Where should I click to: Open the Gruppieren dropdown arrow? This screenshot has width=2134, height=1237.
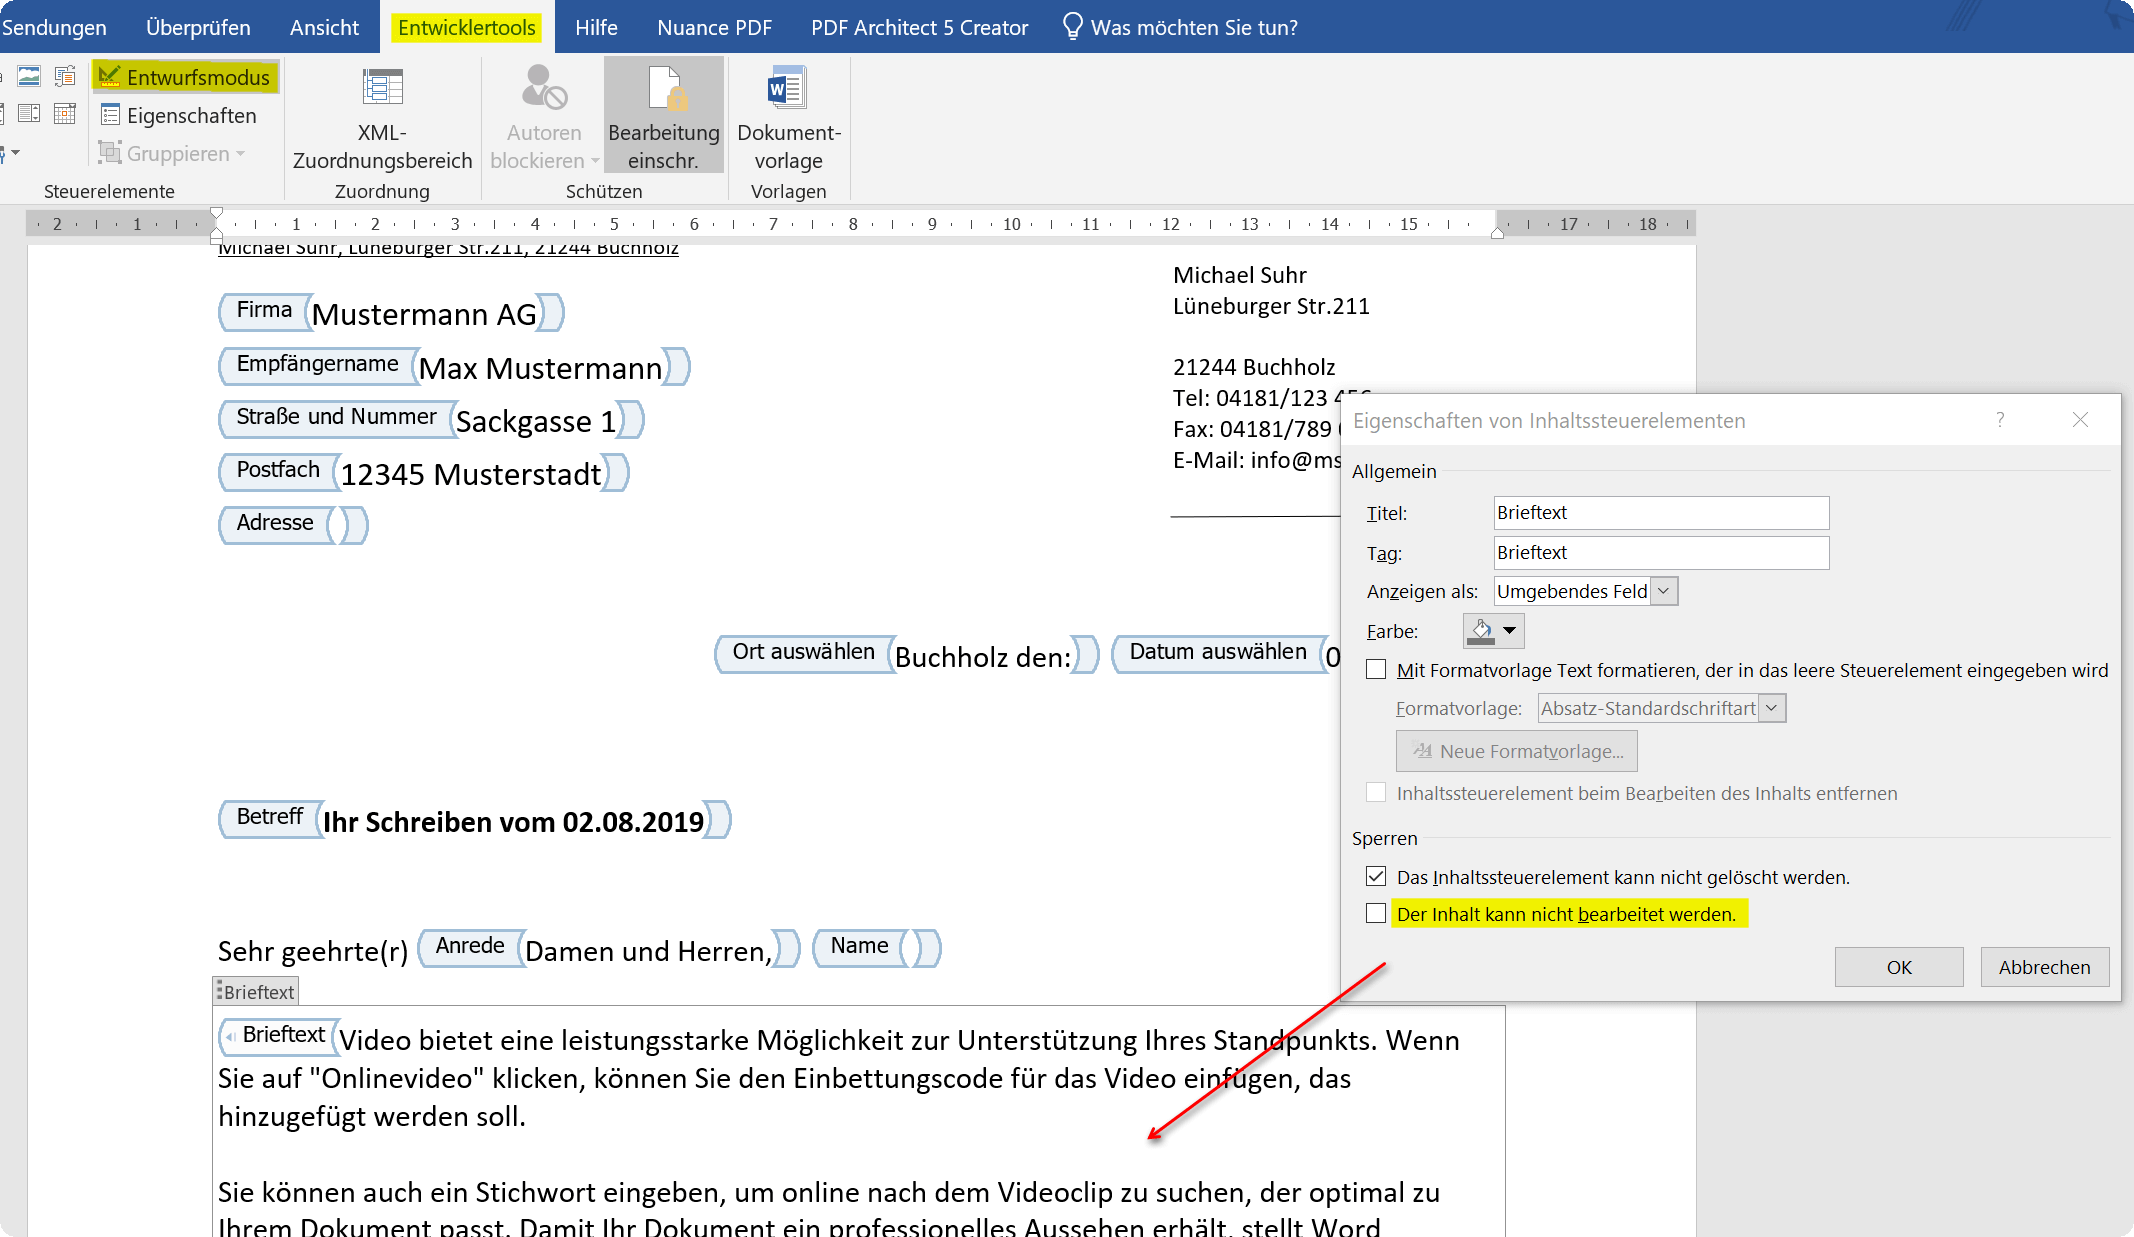(x=240, y=154)
